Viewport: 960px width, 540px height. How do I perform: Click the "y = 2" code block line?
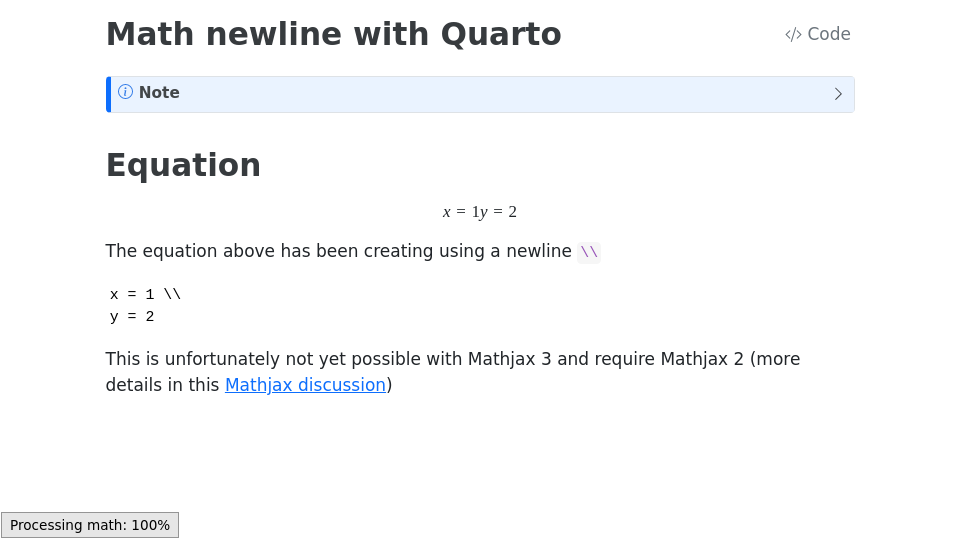pos(132,317)
